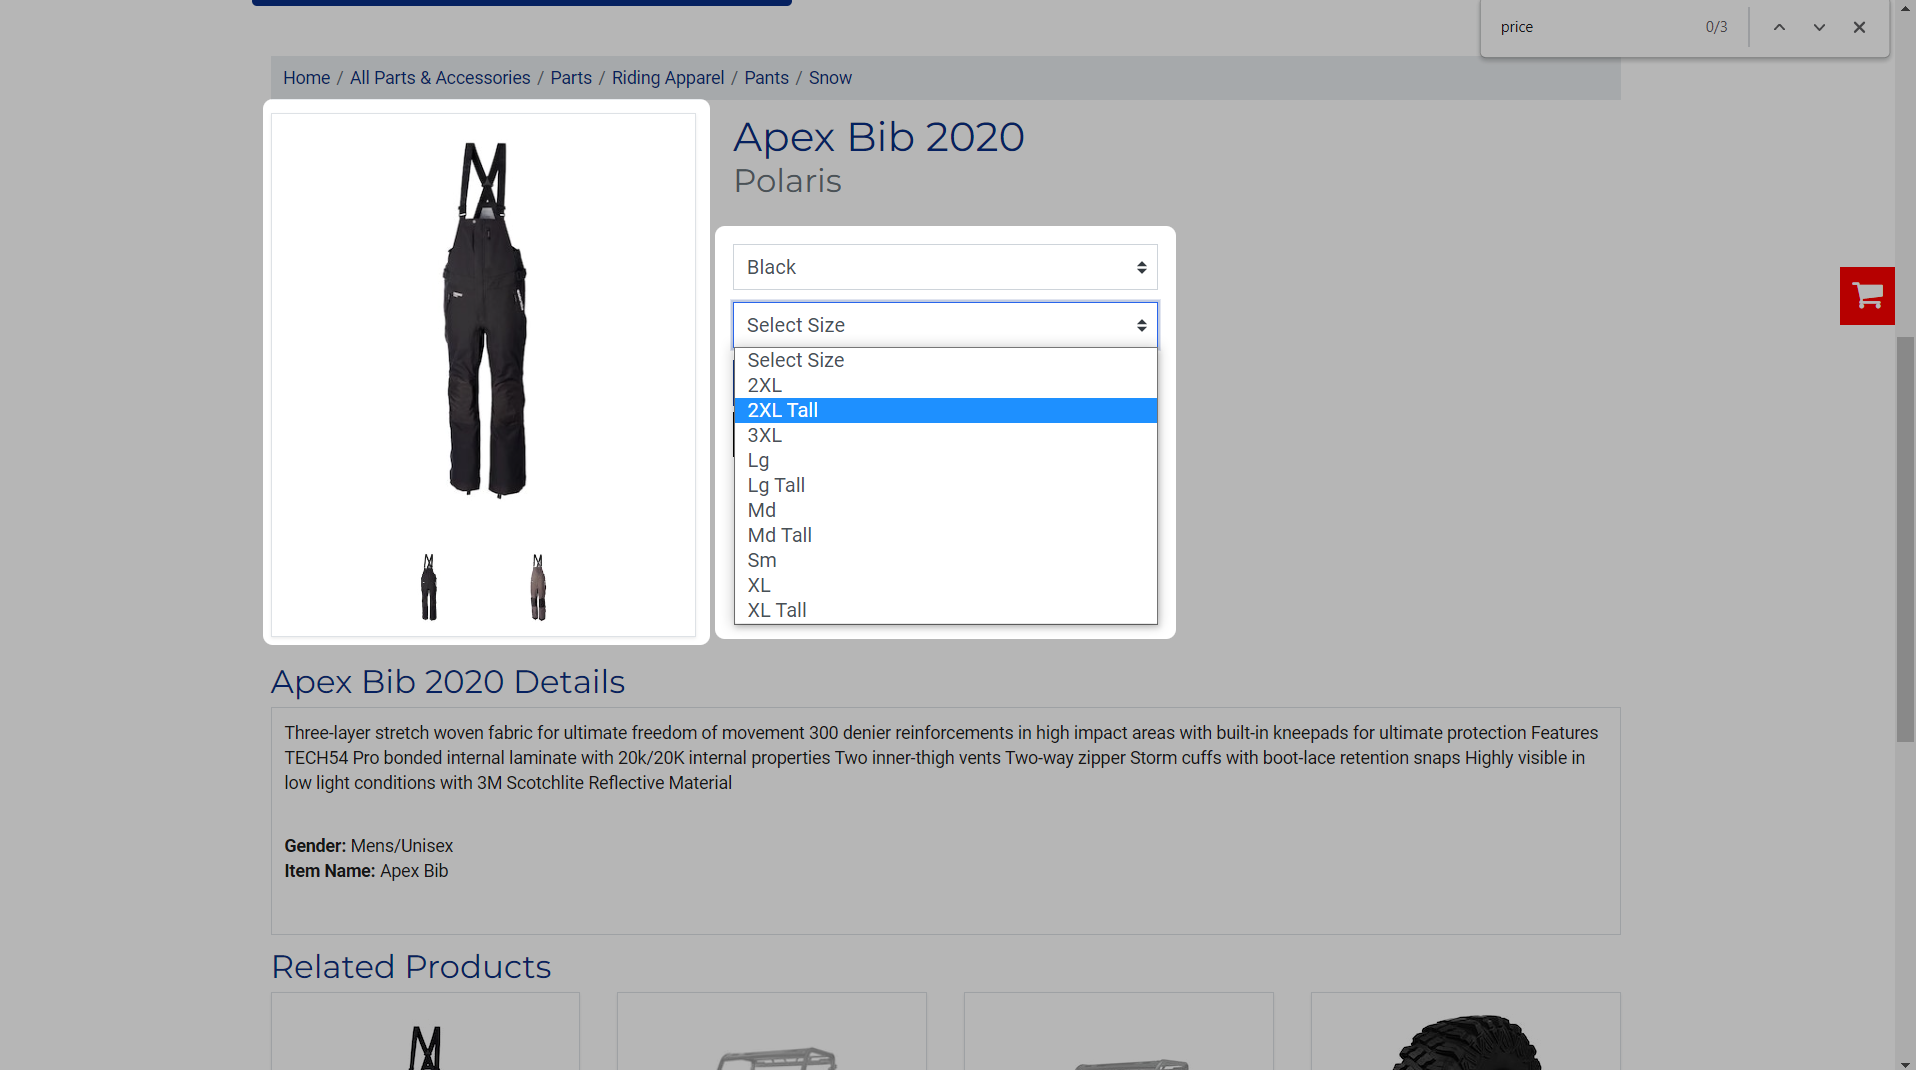Click the 'Gender: Mens/Unisex' line
This screenshot has width=1916, height=1070.
(369, 846)
